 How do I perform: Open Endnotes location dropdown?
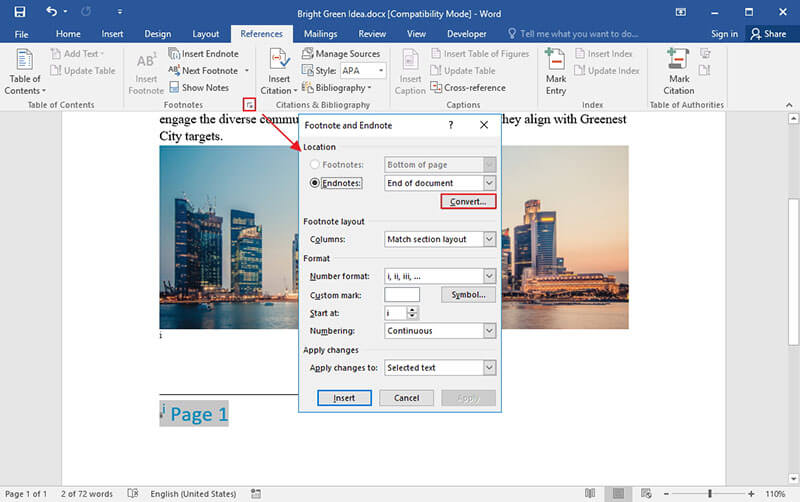pos(489,183)
